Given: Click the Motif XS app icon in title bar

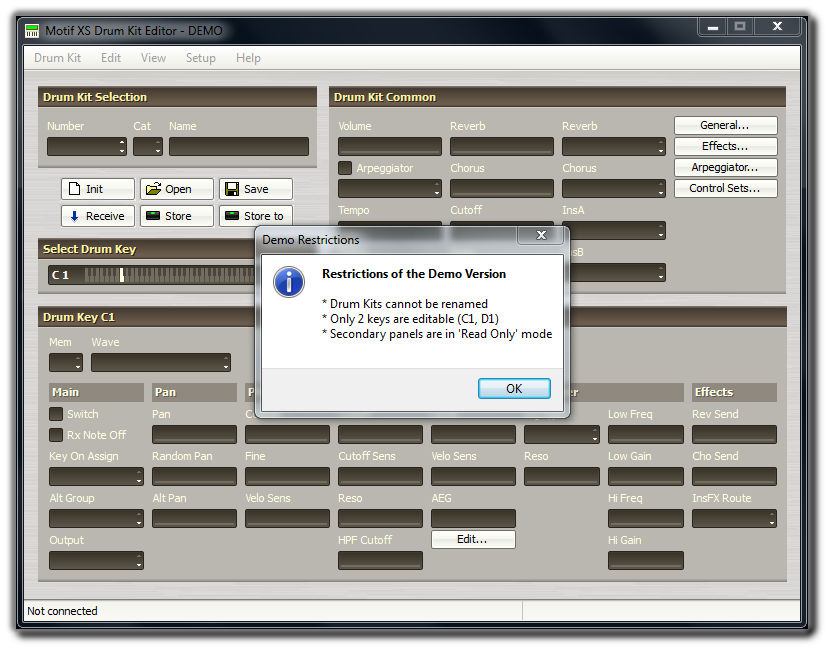Looking at the screenshot, I should click(x=32, y=31).
